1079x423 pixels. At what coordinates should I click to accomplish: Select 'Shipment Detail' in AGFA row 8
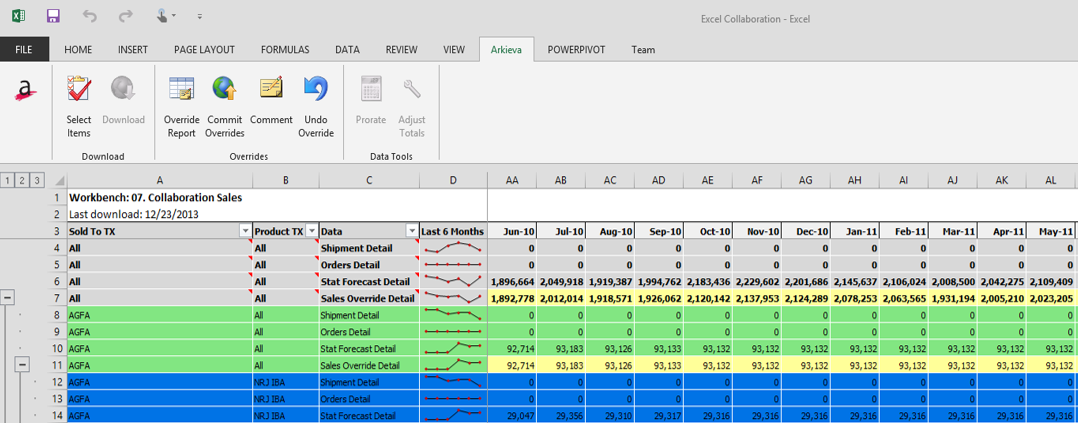369,315
